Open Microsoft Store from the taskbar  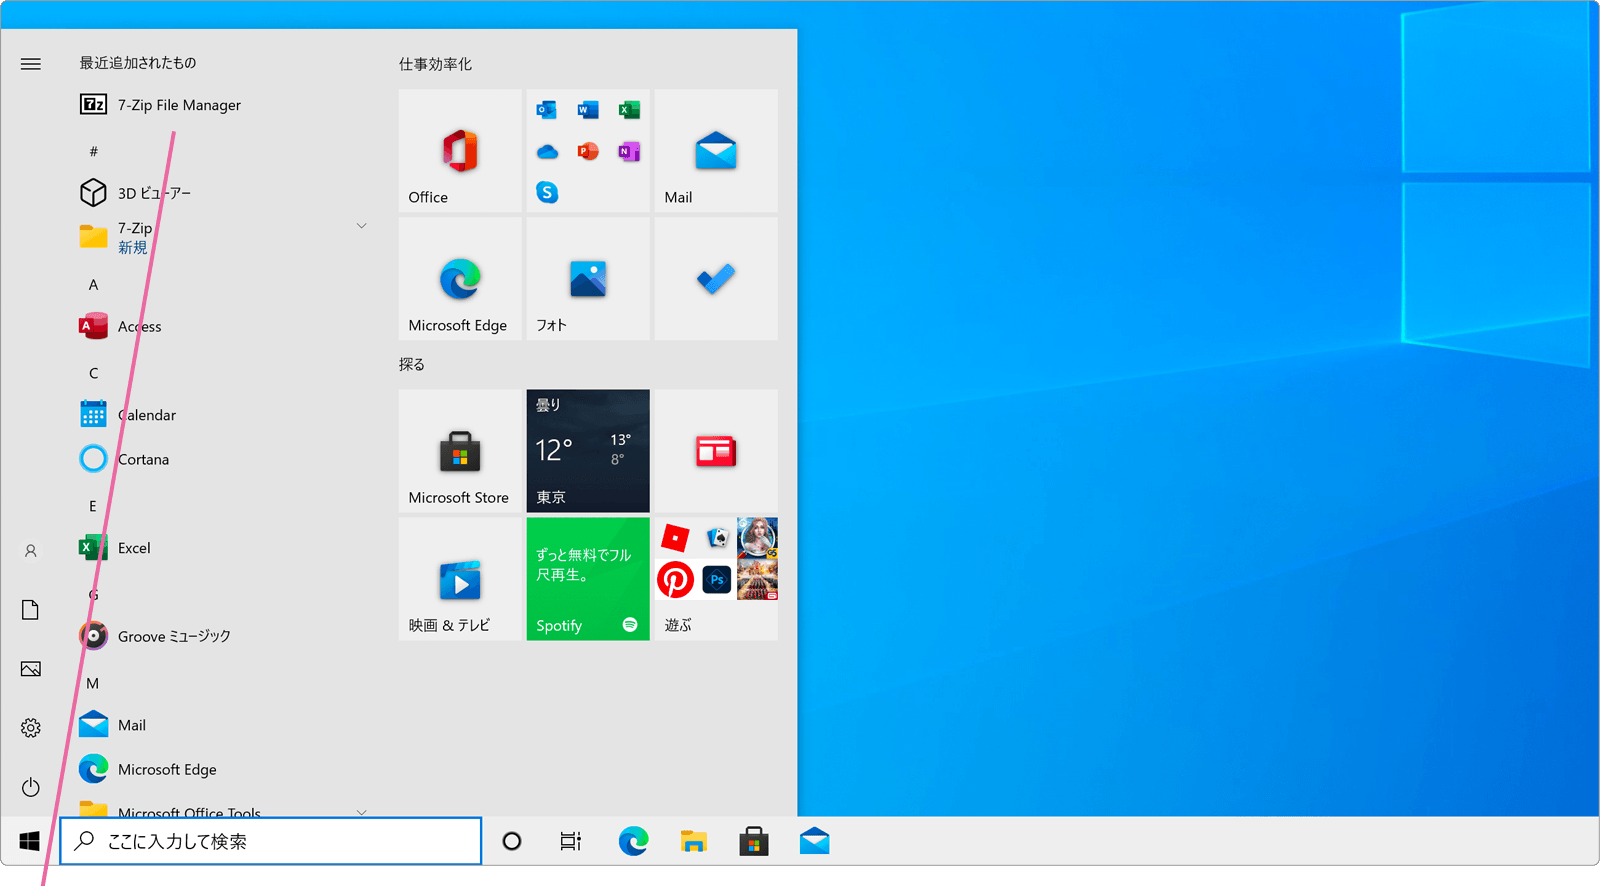tap(754, 841)
